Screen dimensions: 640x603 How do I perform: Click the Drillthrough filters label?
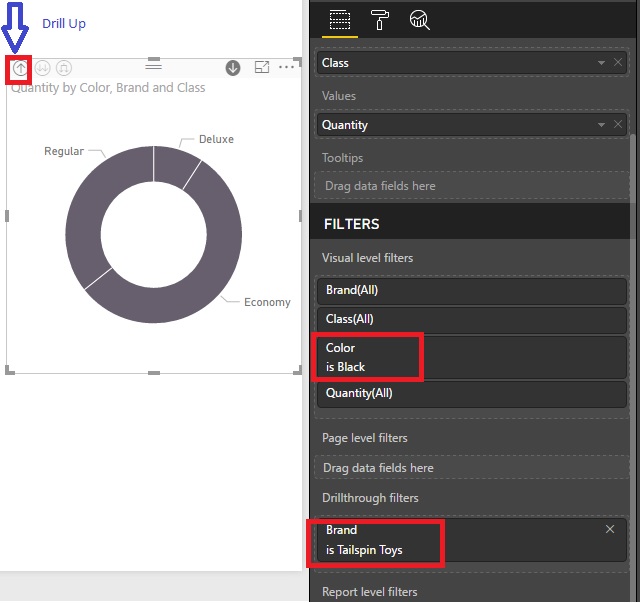pyautogui.click(x=370, y=498)
